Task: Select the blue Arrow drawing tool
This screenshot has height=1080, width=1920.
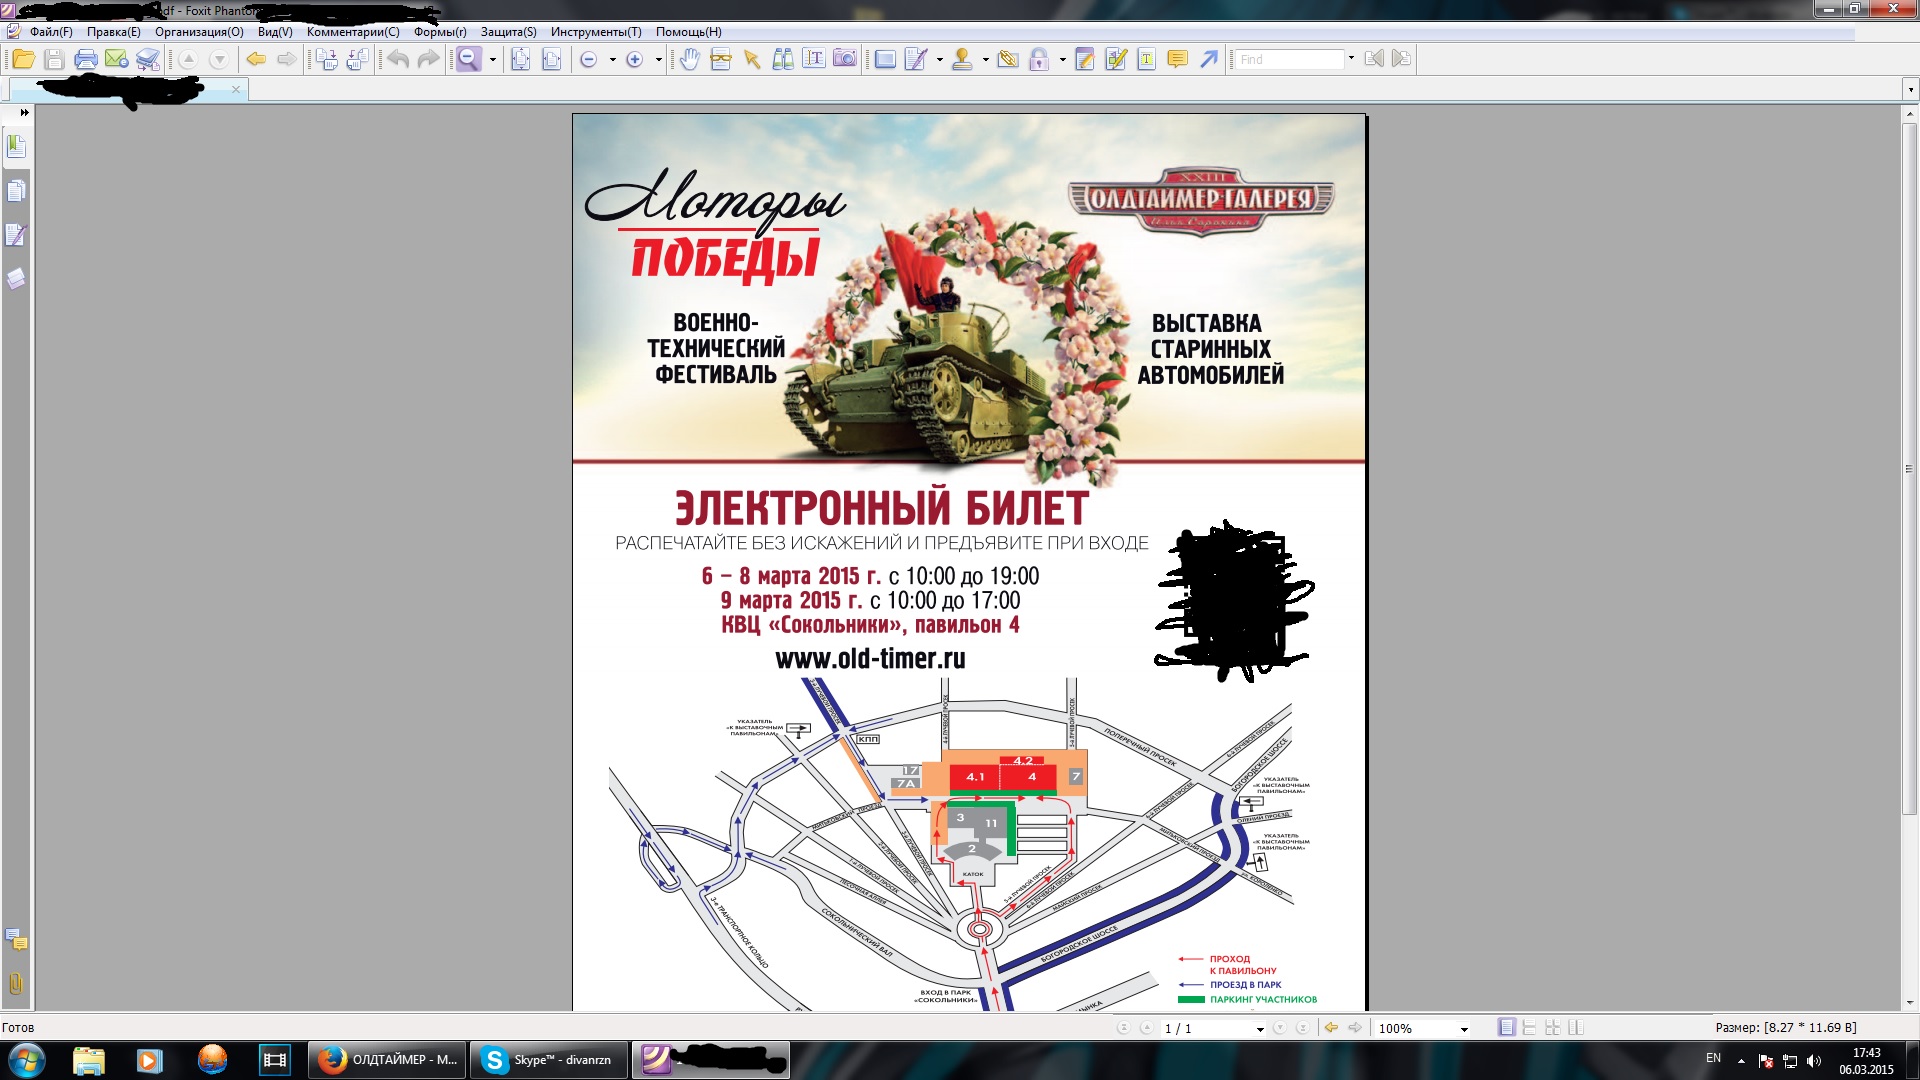Action: click(x=1209, y=59)
